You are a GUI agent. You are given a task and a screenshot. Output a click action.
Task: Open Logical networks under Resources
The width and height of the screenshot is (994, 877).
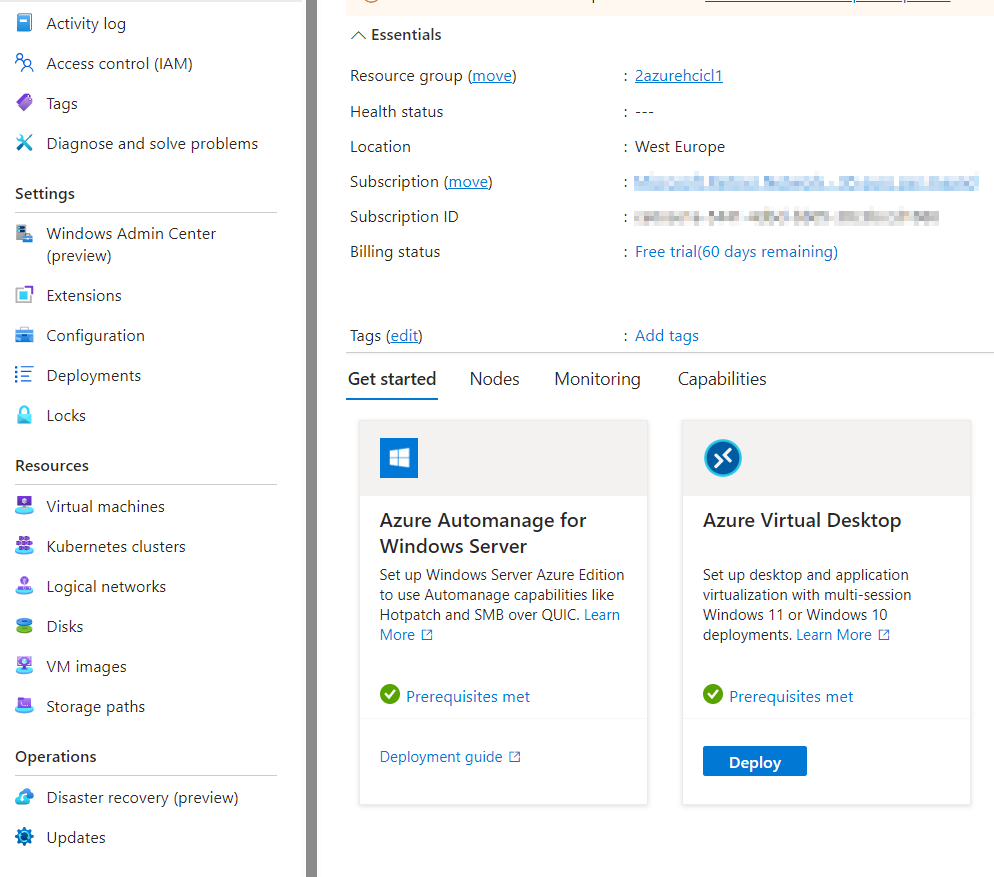pos(106,586)
